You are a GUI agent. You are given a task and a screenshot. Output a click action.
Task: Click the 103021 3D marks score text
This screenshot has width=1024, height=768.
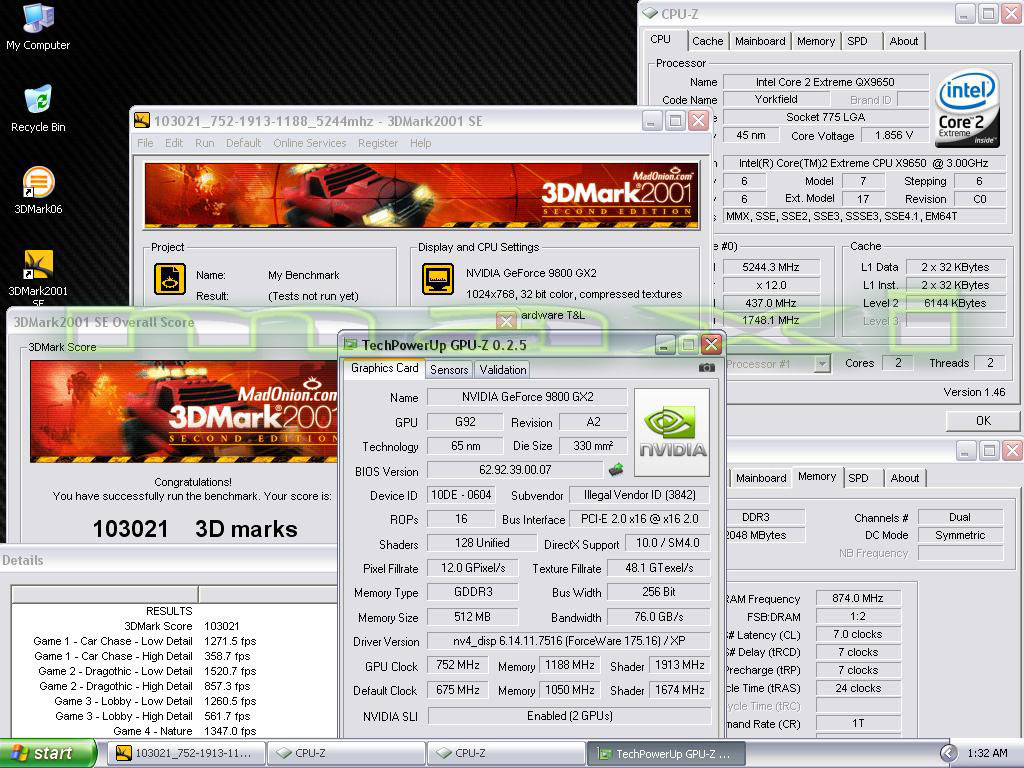[x=195, y=529]
